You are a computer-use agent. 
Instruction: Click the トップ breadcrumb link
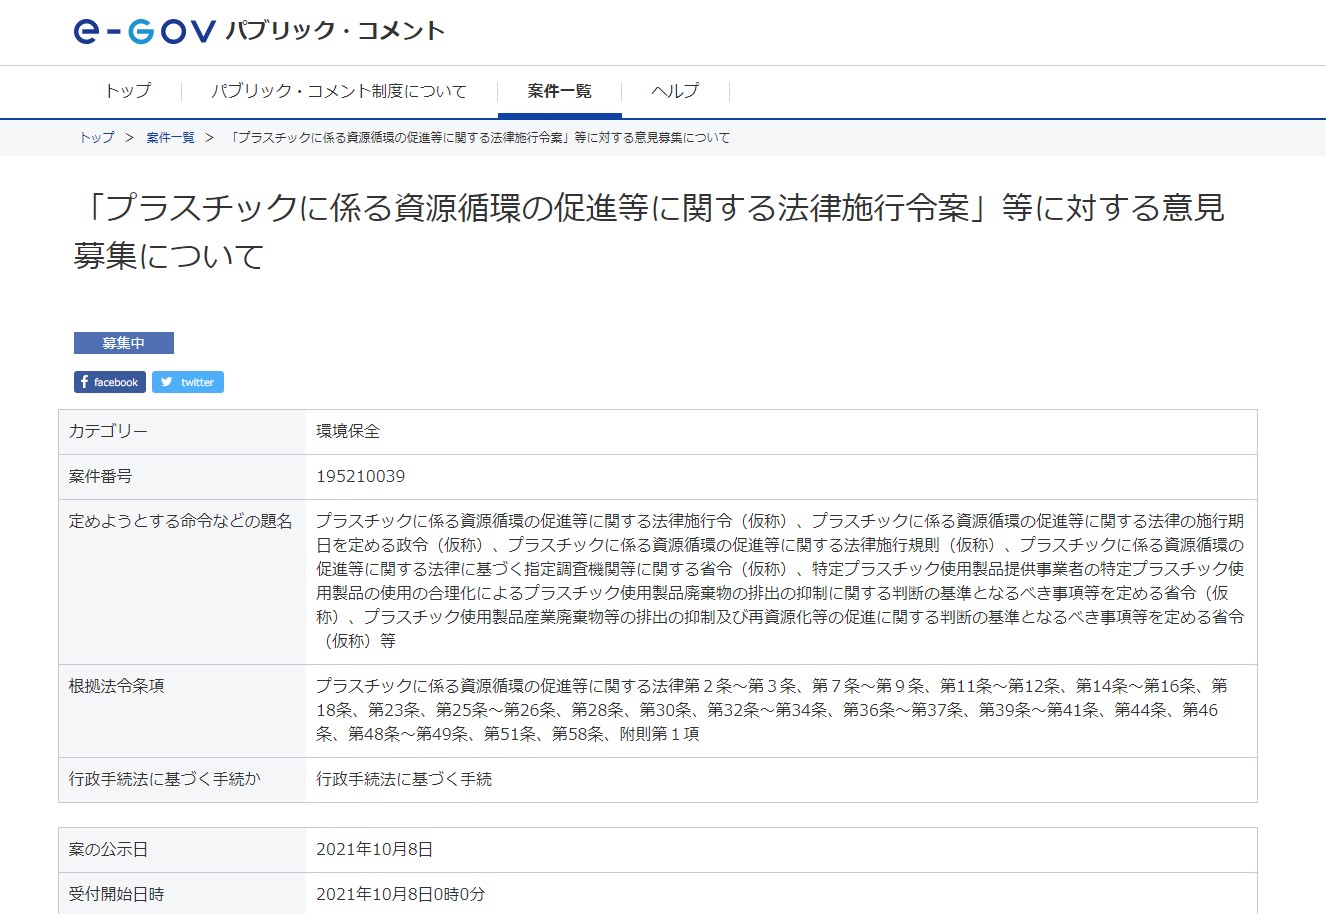click(x=97, y=138)
